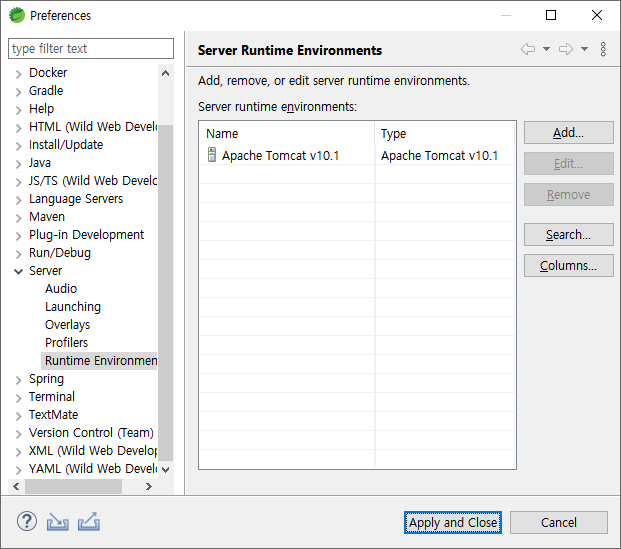
Task: Click the horizontal scrollbar right arrow
Action: (x=149, y=486)
